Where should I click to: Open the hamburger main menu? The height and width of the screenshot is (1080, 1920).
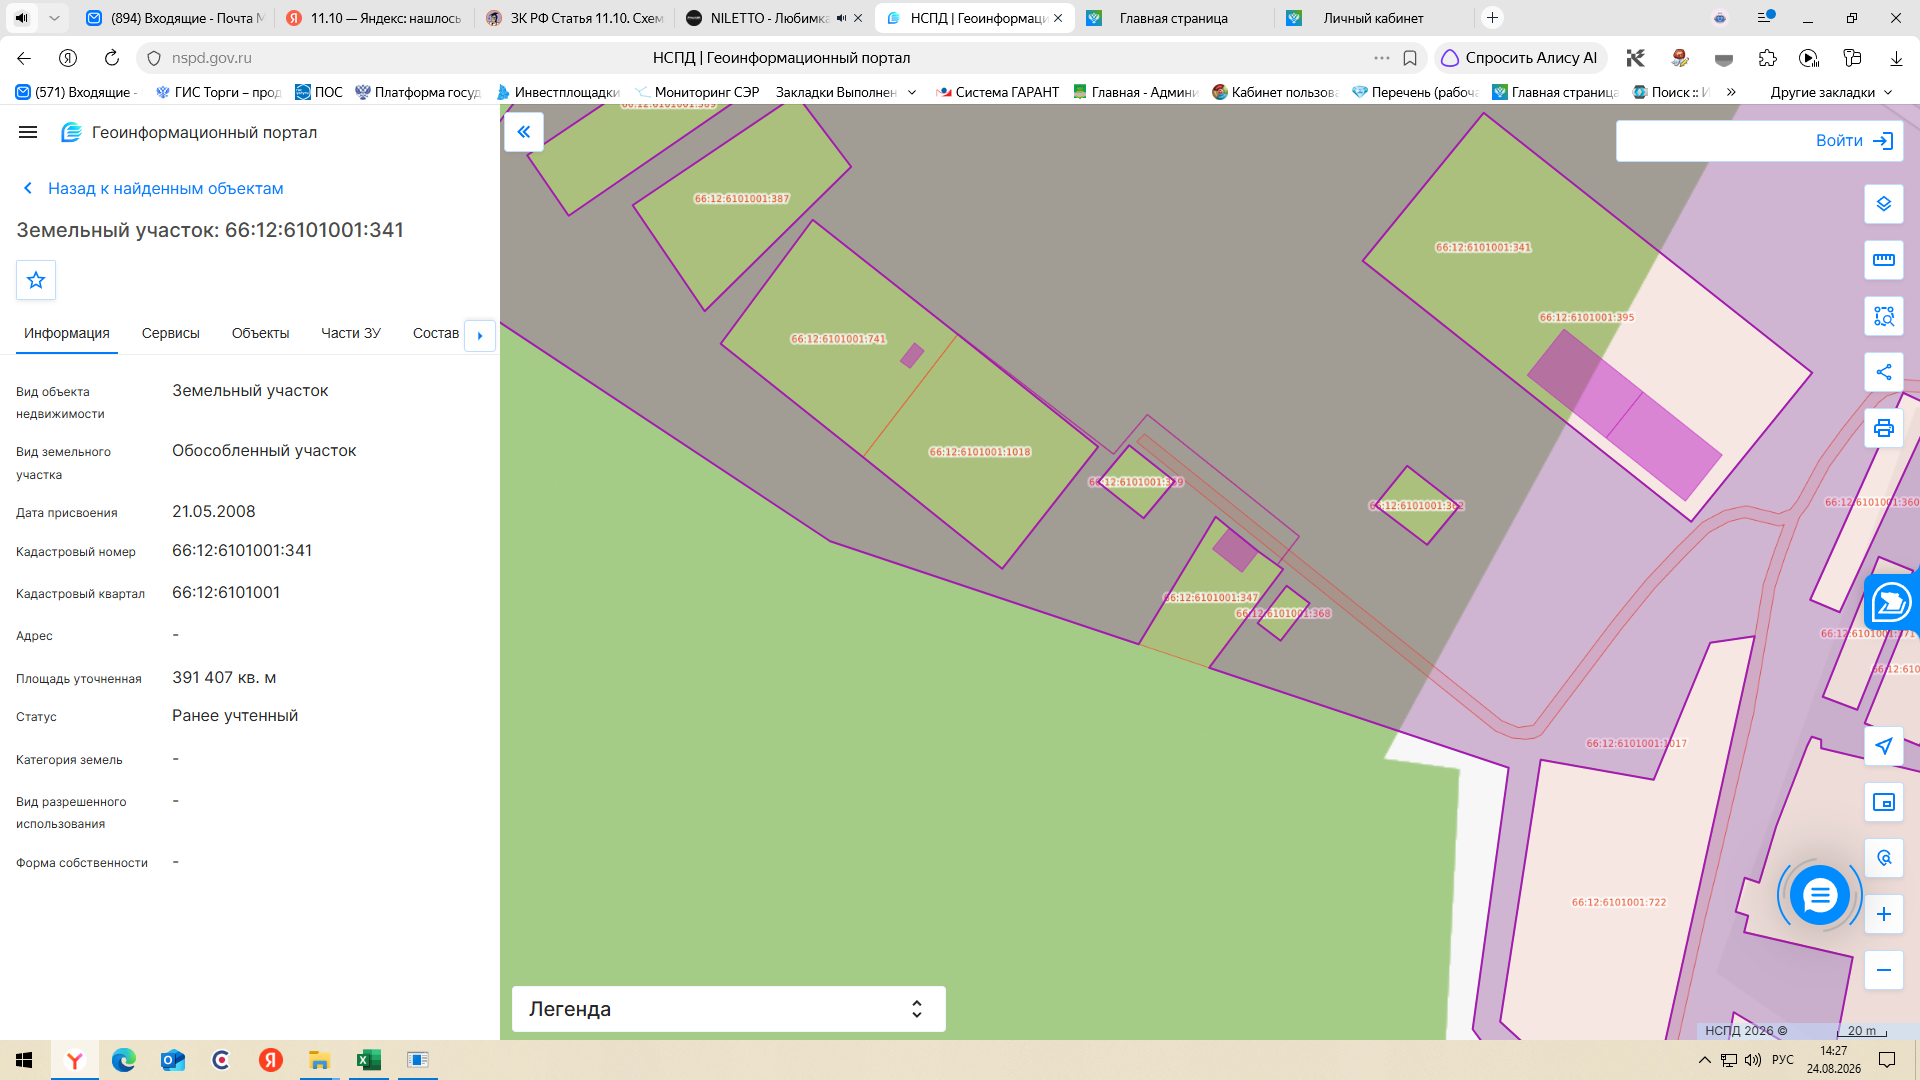tap(28, 132)
